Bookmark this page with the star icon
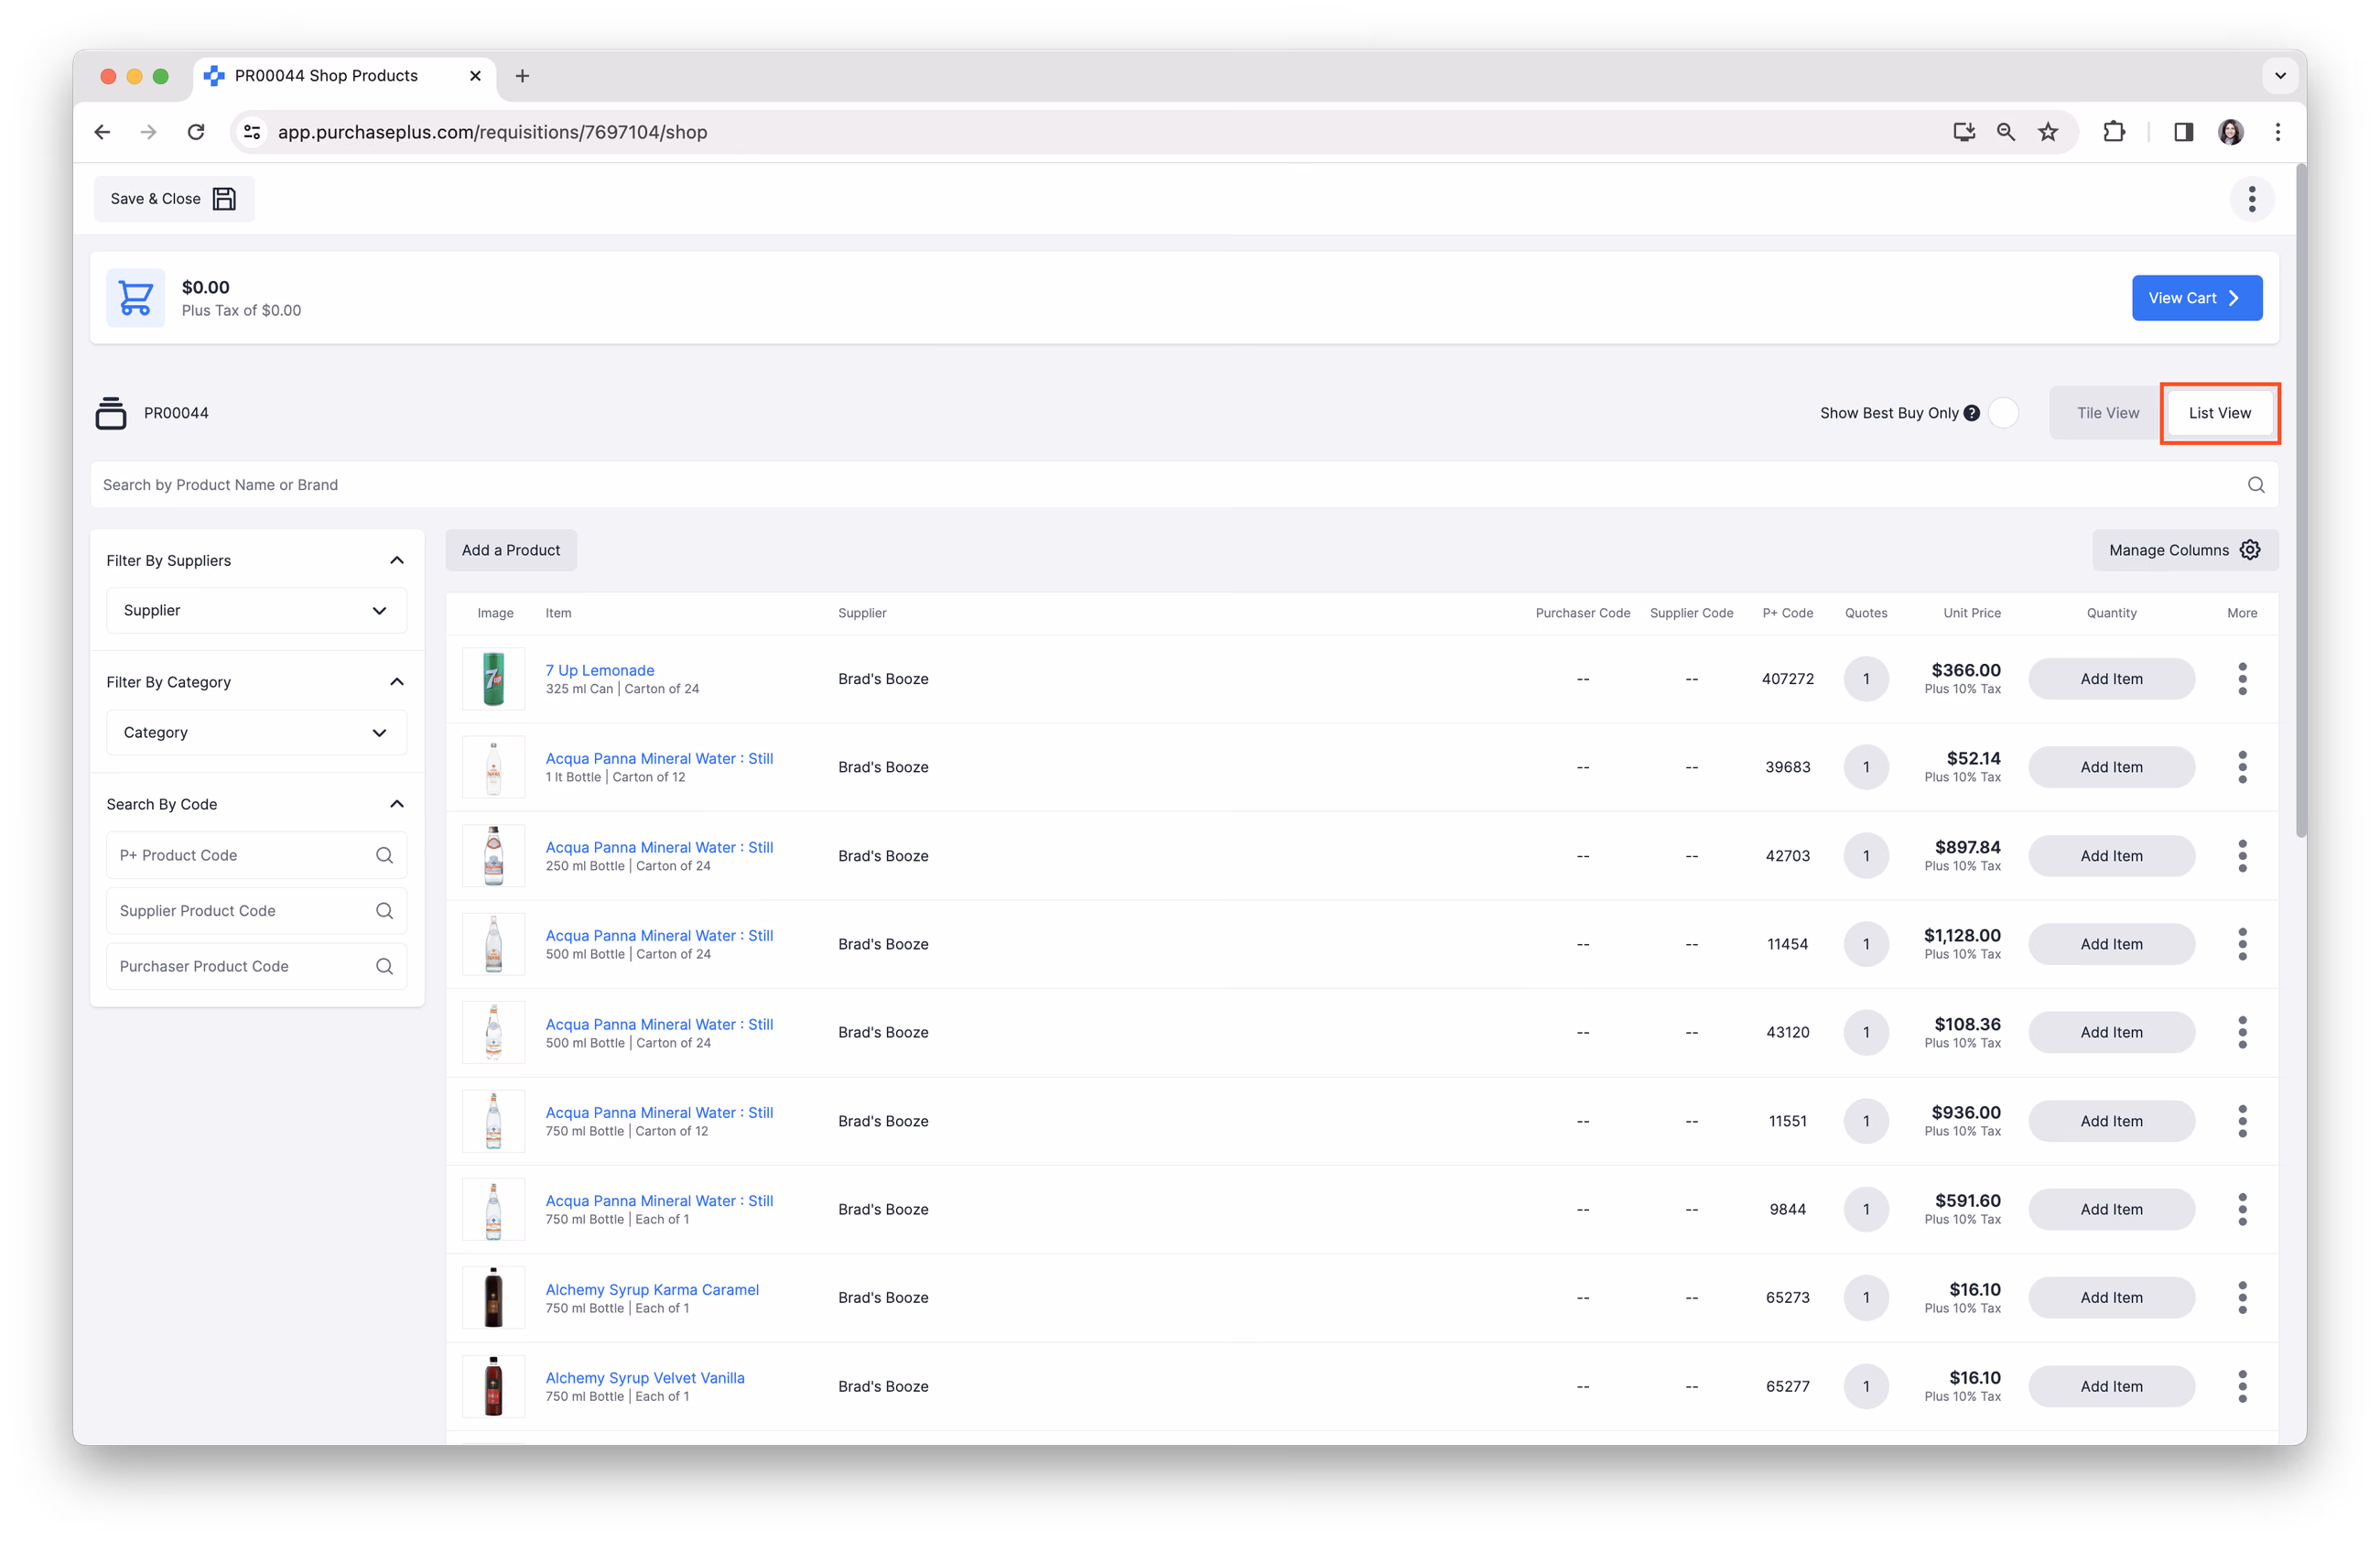The image size is (2380, 1542). point(2048,132)
